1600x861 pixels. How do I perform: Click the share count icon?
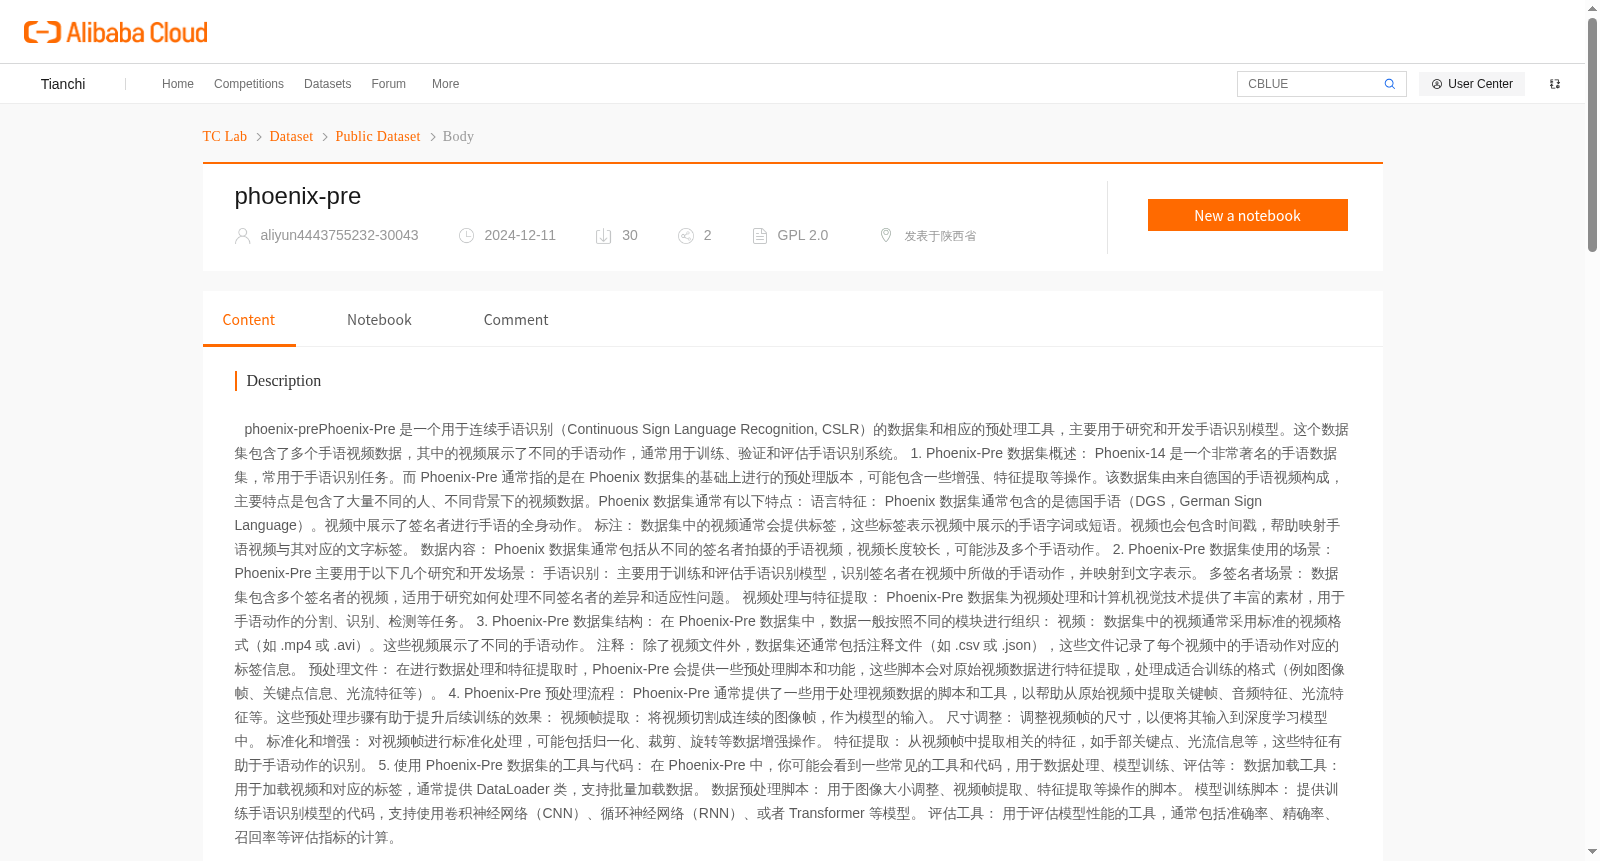click(686, 236)
